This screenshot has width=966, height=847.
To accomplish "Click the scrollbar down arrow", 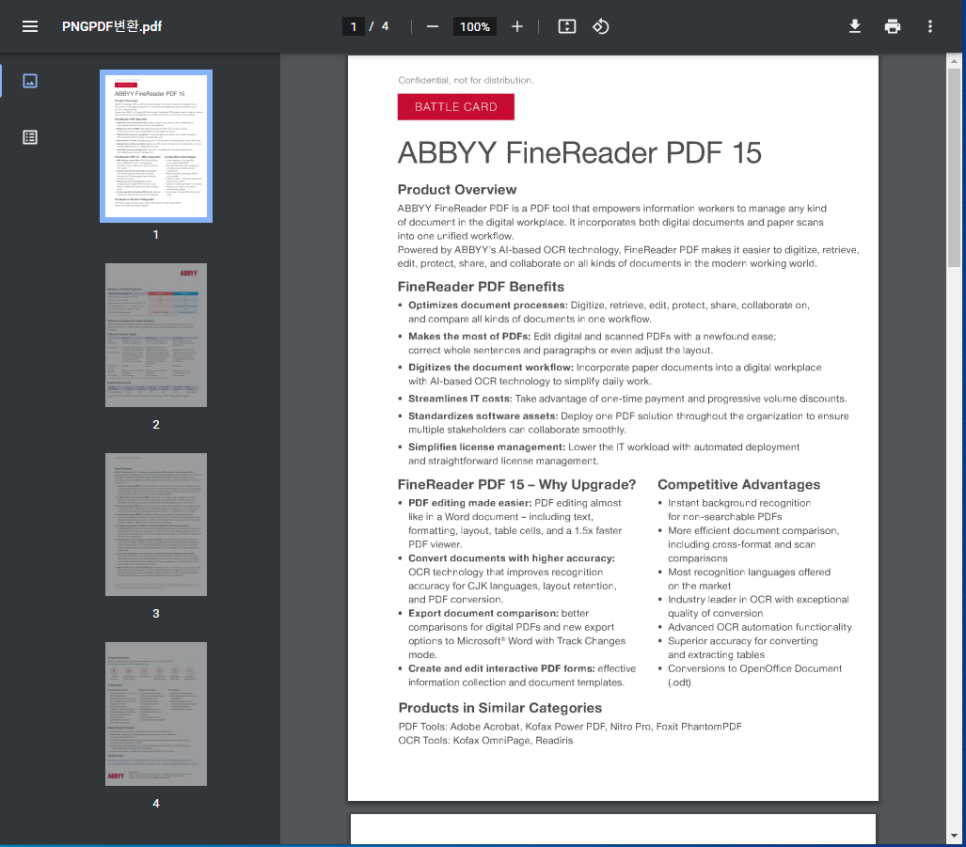I will point(954,836).
